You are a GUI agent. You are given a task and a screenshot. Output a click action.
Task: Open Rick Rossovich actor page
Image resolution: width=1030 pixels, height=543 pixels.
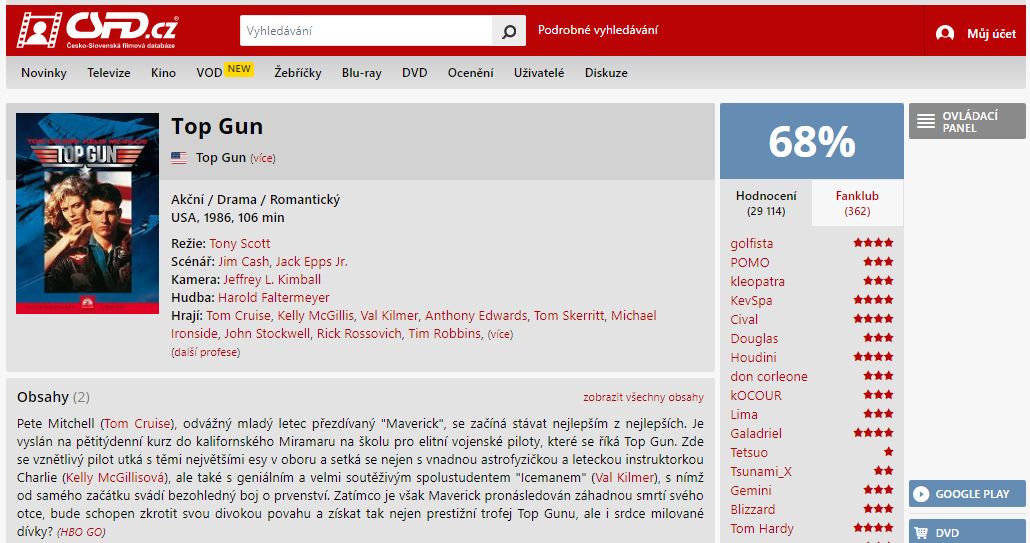coord(359,334)
